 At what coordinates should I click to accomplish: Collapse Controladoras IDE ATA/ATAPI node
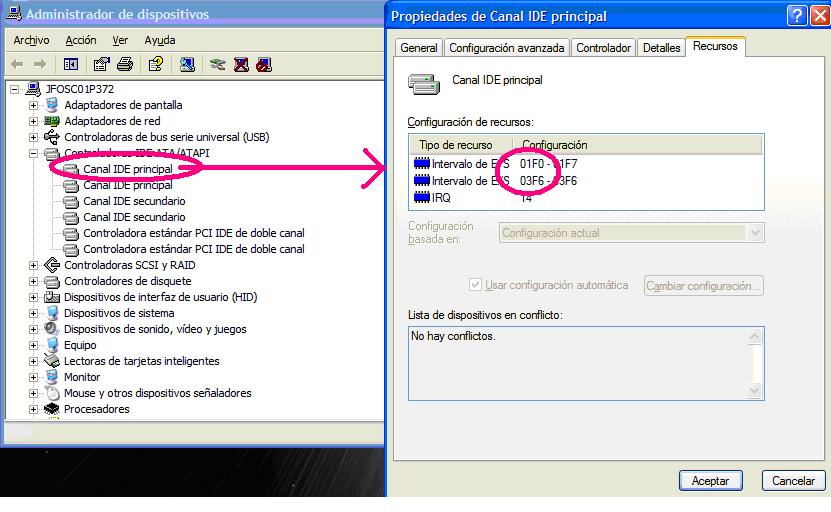[33, 153]
